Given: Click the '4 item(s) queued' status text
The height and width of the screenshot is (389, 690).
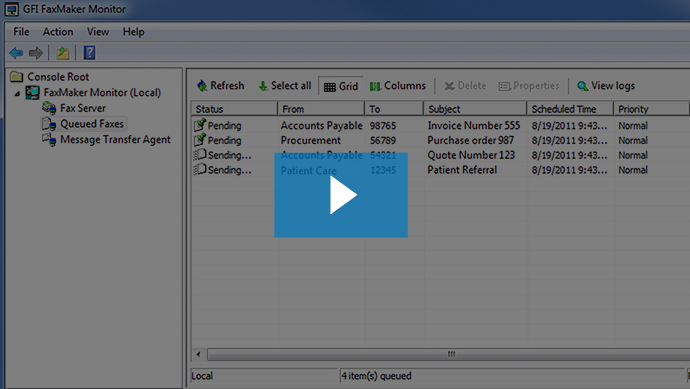Looking at the screenshot, I should tap(376, 376).
